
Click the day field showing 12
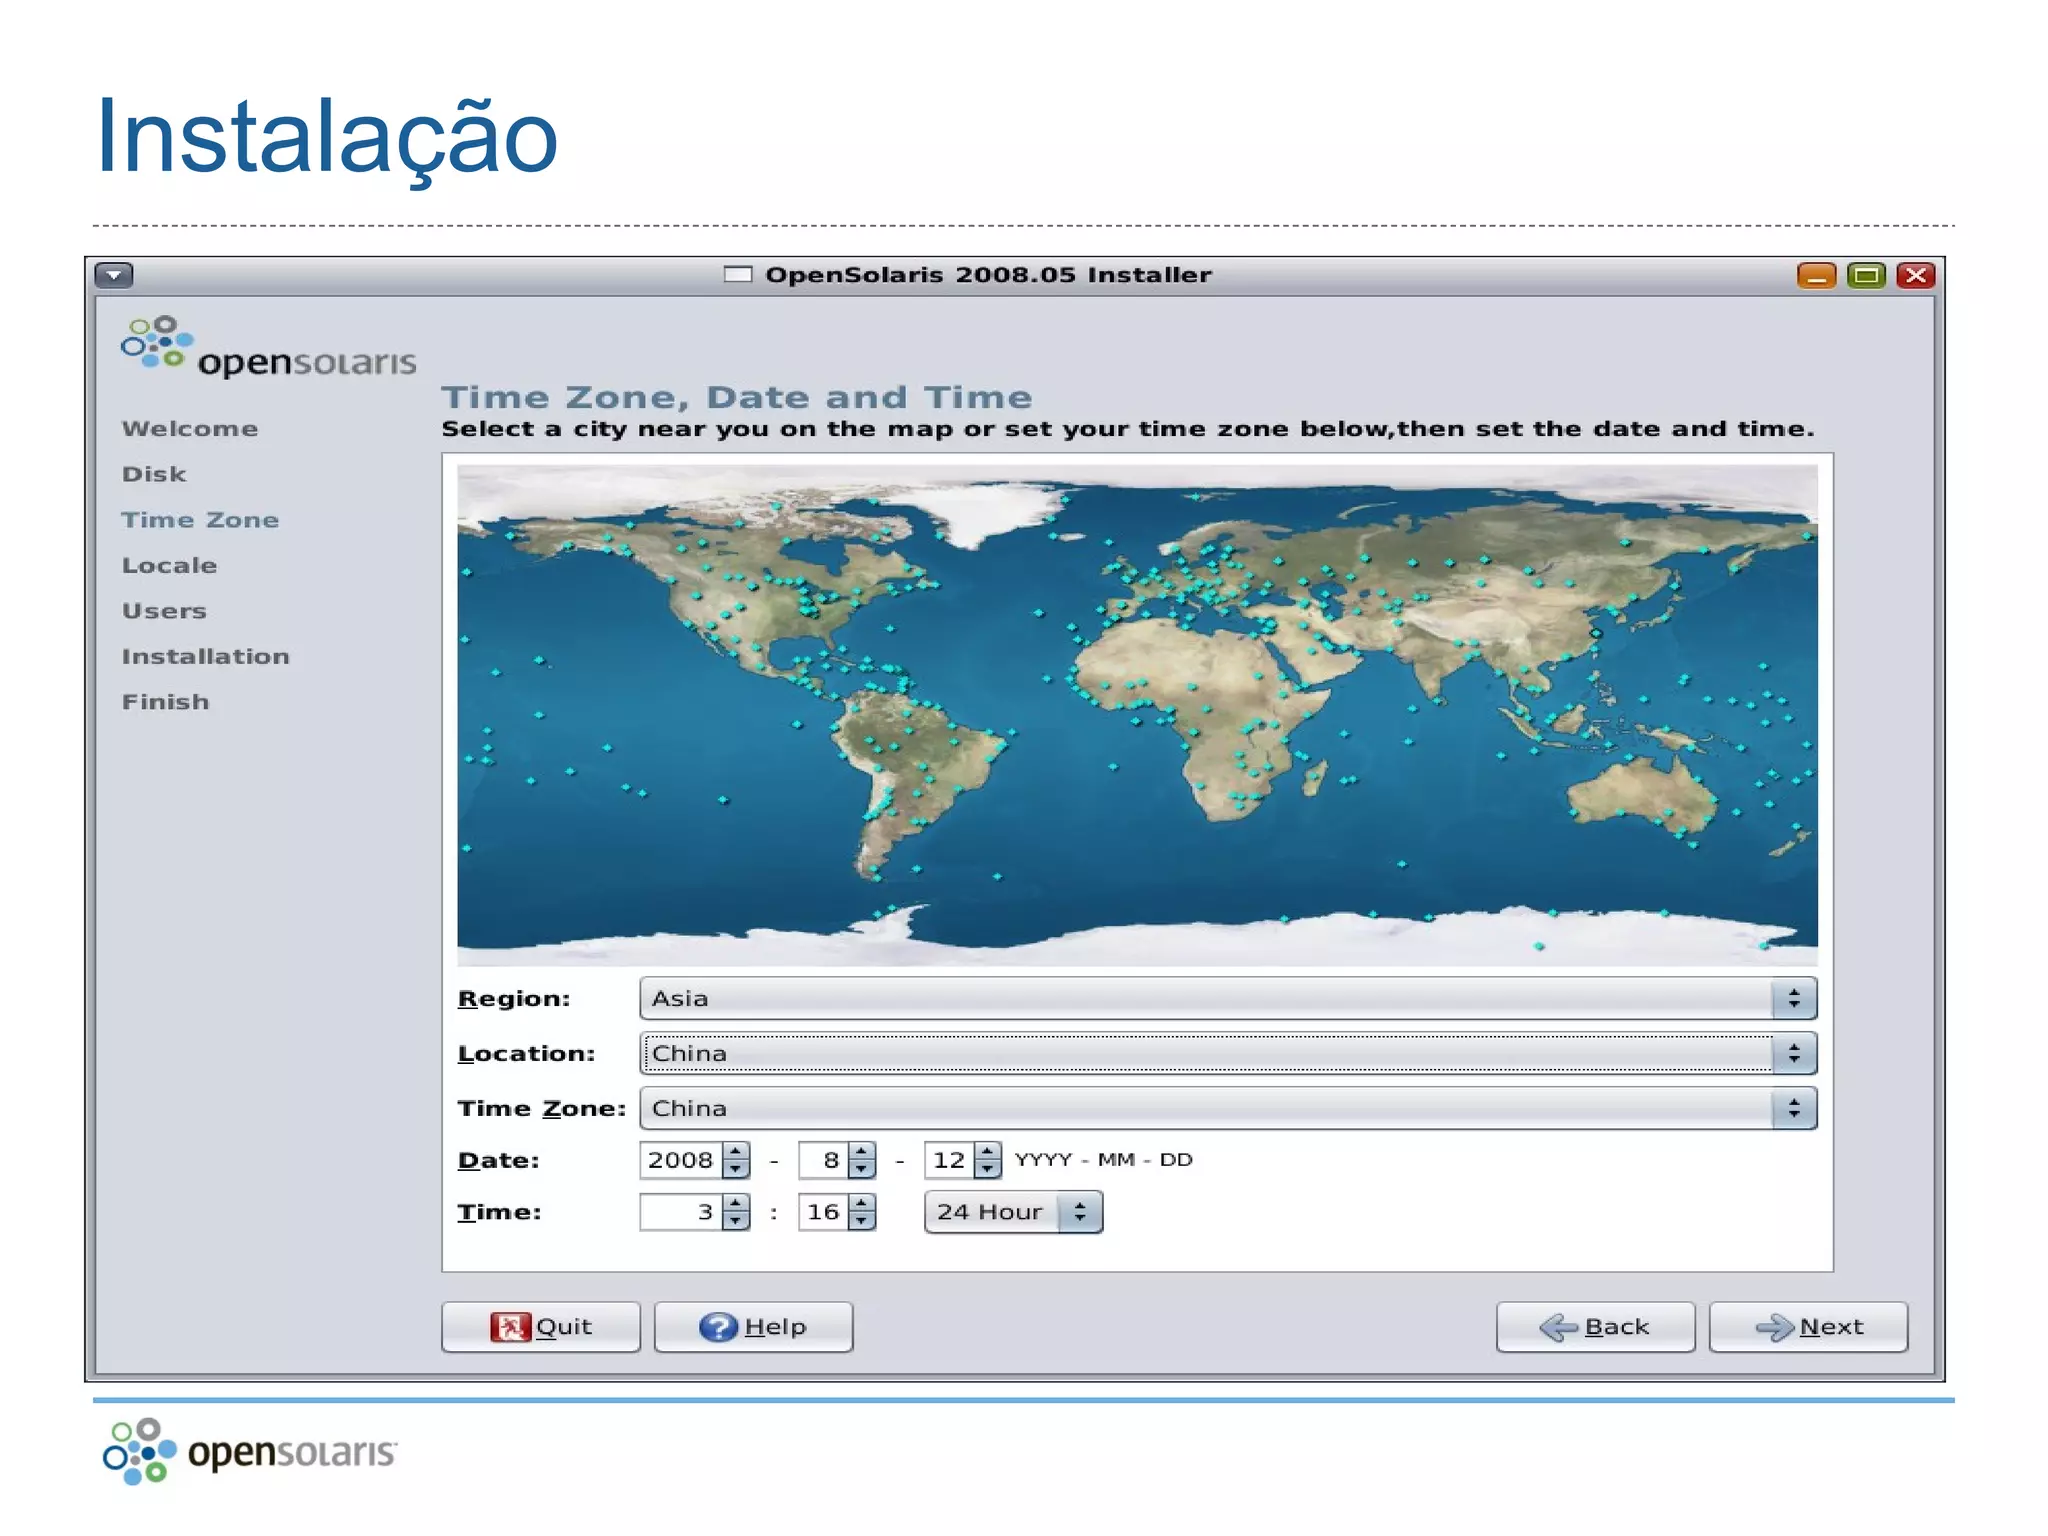pos(949,1160)
